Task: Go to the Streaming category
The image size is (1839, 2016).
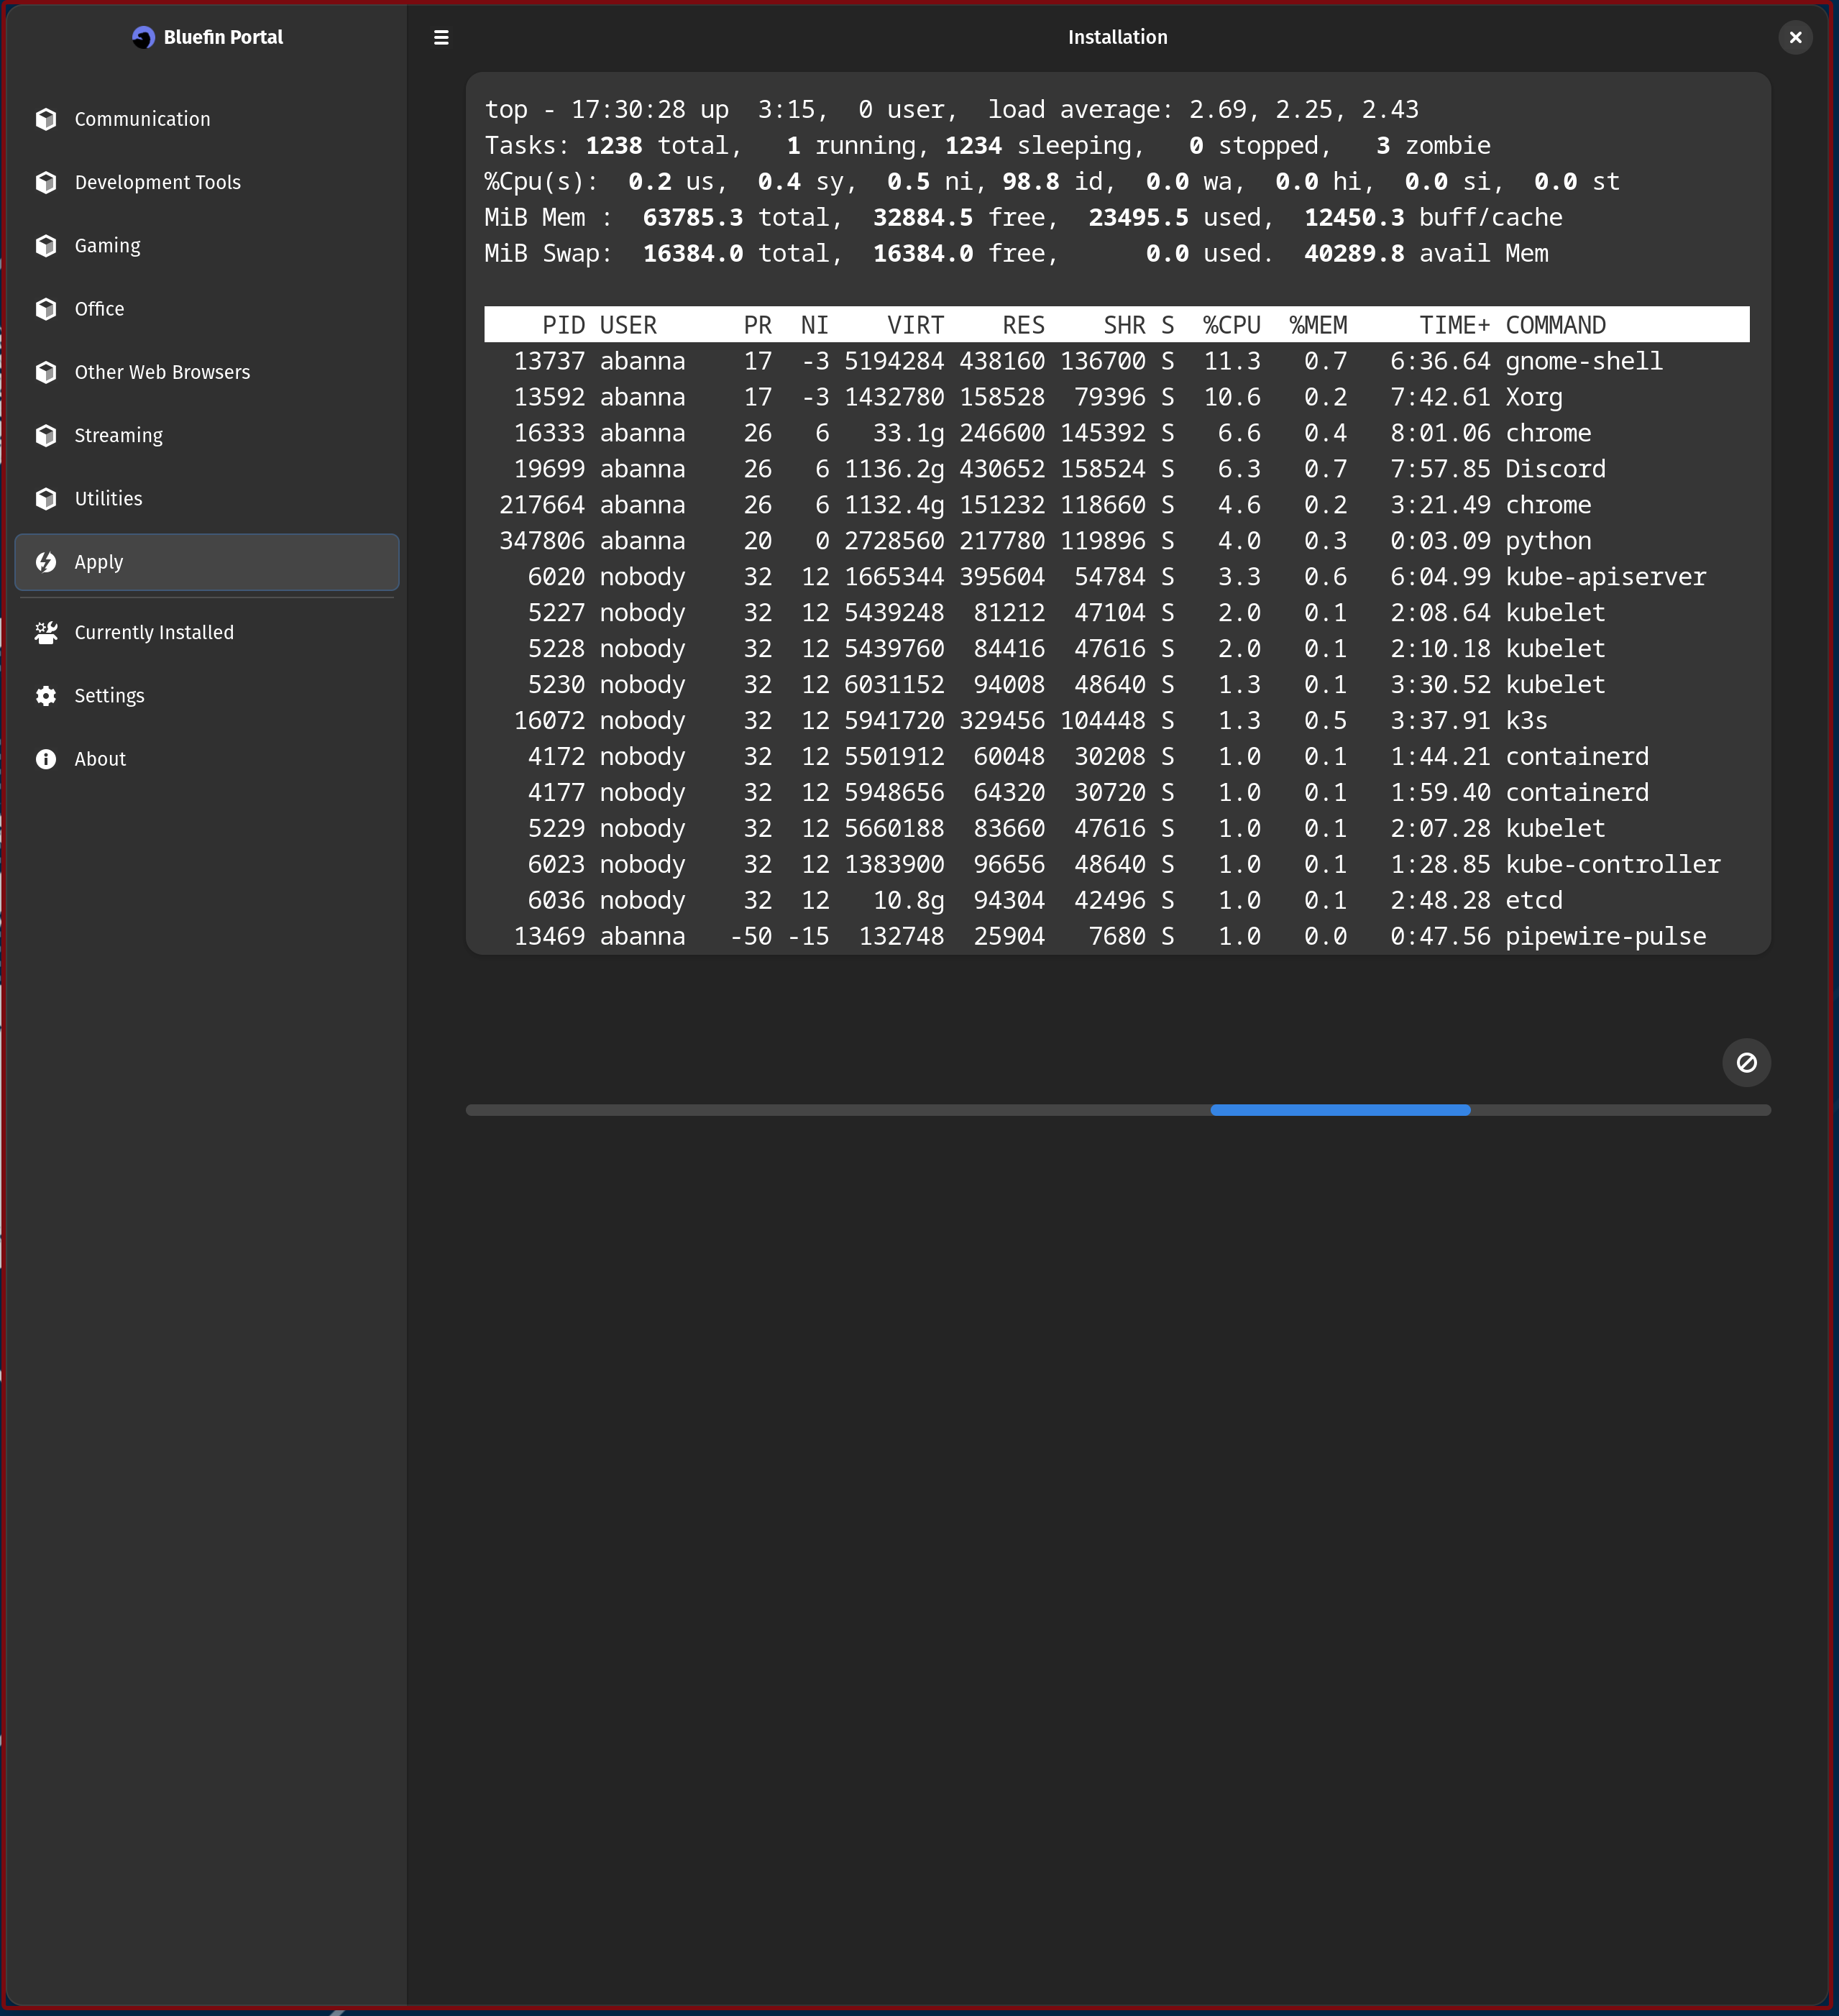Action: click(x=118, y=435)
